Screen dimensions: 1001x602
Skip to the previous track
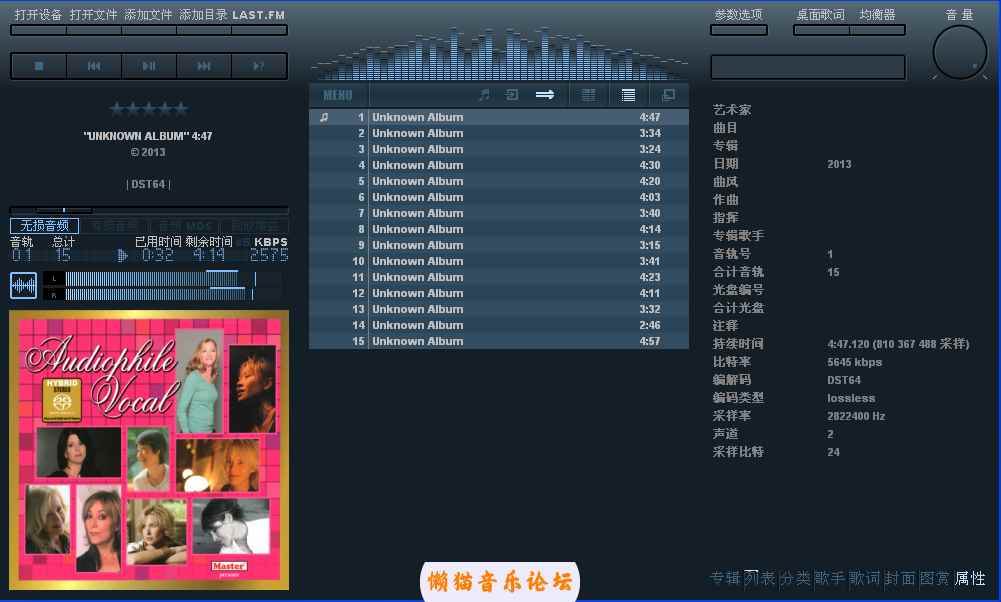coord(94,66)
